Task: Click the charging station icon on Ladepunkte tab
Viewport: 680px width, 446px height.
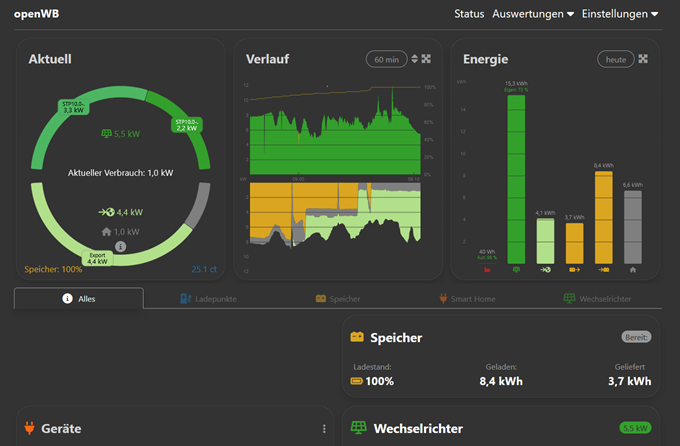Action: [186, 298]
